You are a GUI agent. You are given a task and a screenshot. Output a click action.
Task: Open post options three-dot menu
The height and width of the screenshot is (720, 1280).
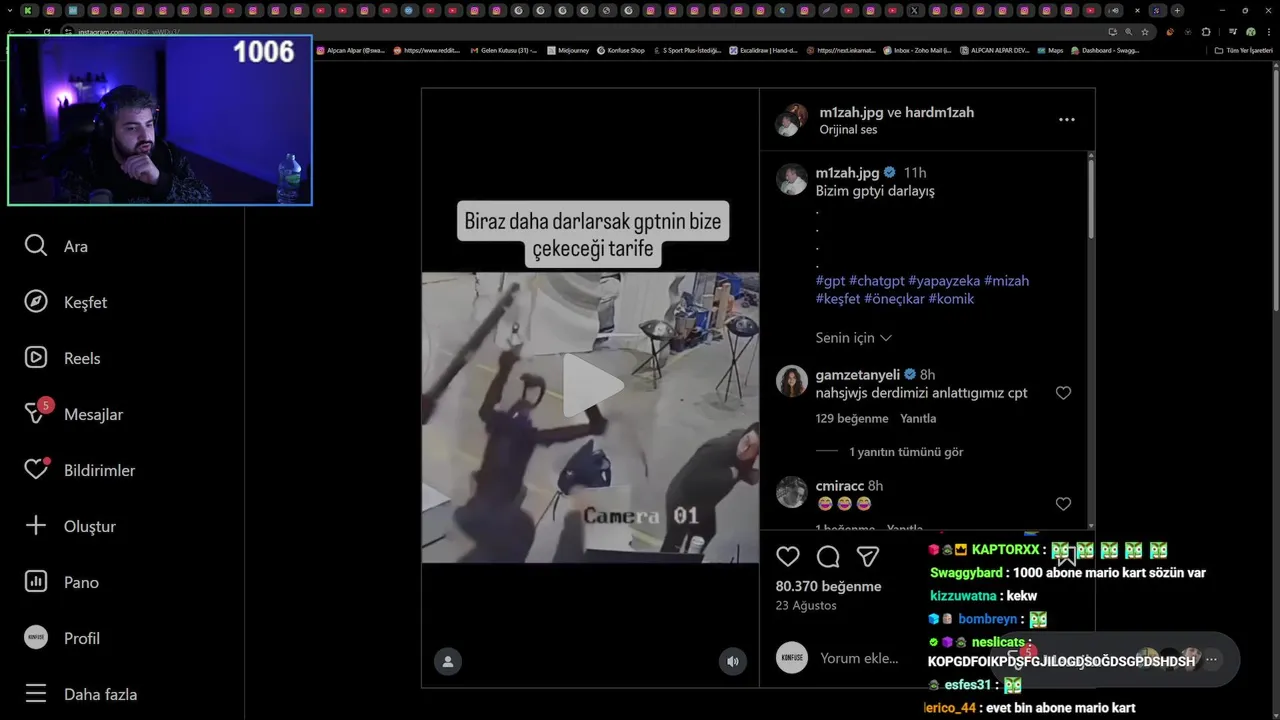[x=1067, y=119]
